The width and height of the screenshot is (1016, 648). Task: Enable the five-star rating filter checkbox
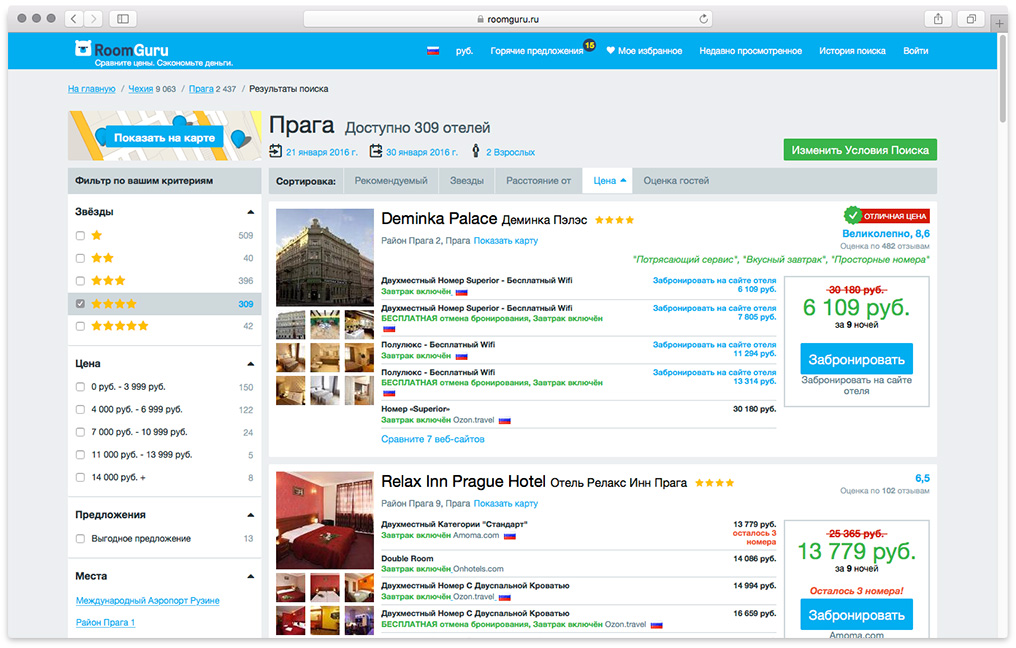pyautogui.click(x=80, y=326)
